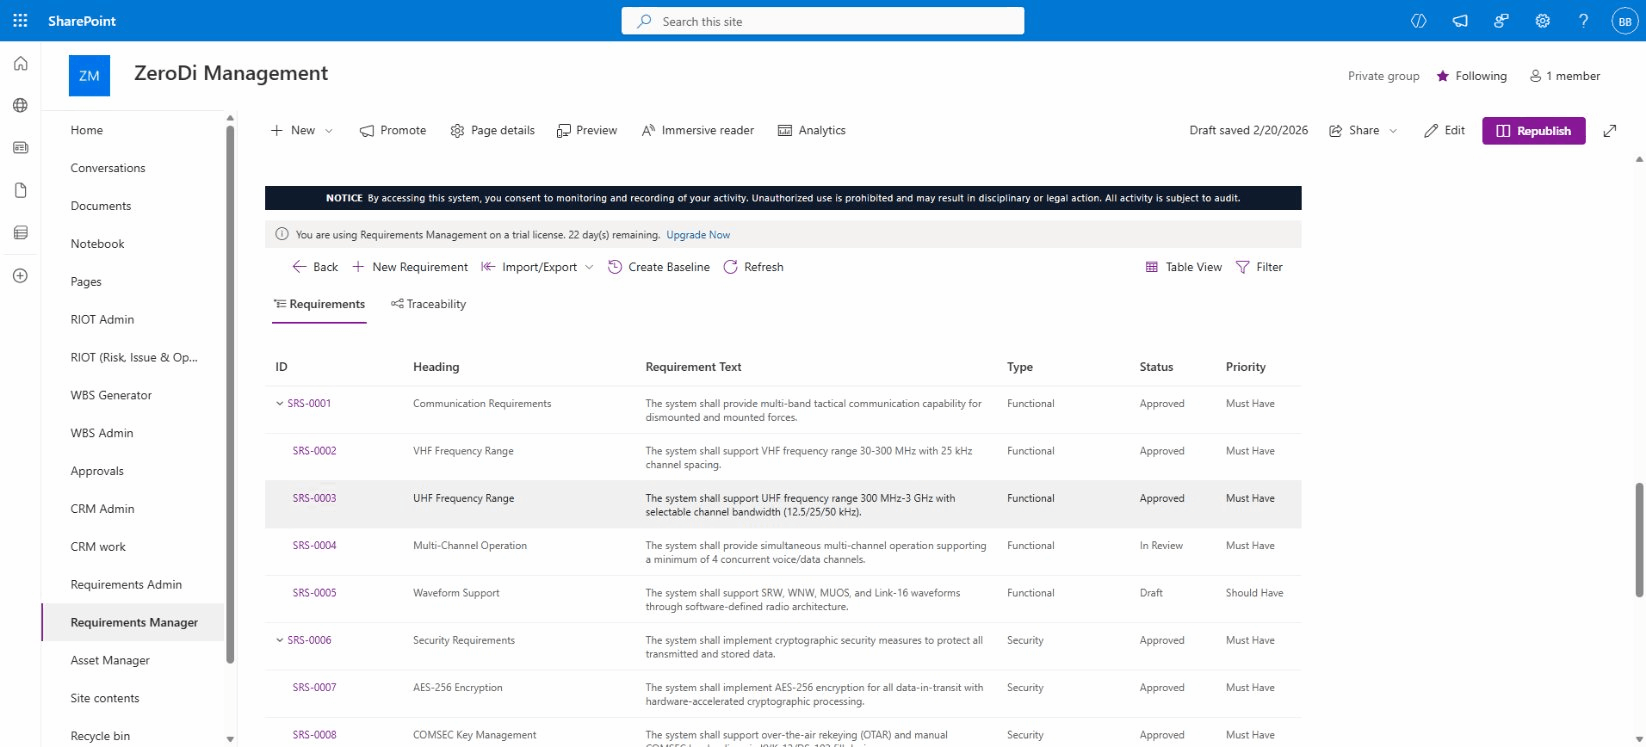Select the Requirements tab
This screenshot has height=747, width=1646.
point(319,305)
